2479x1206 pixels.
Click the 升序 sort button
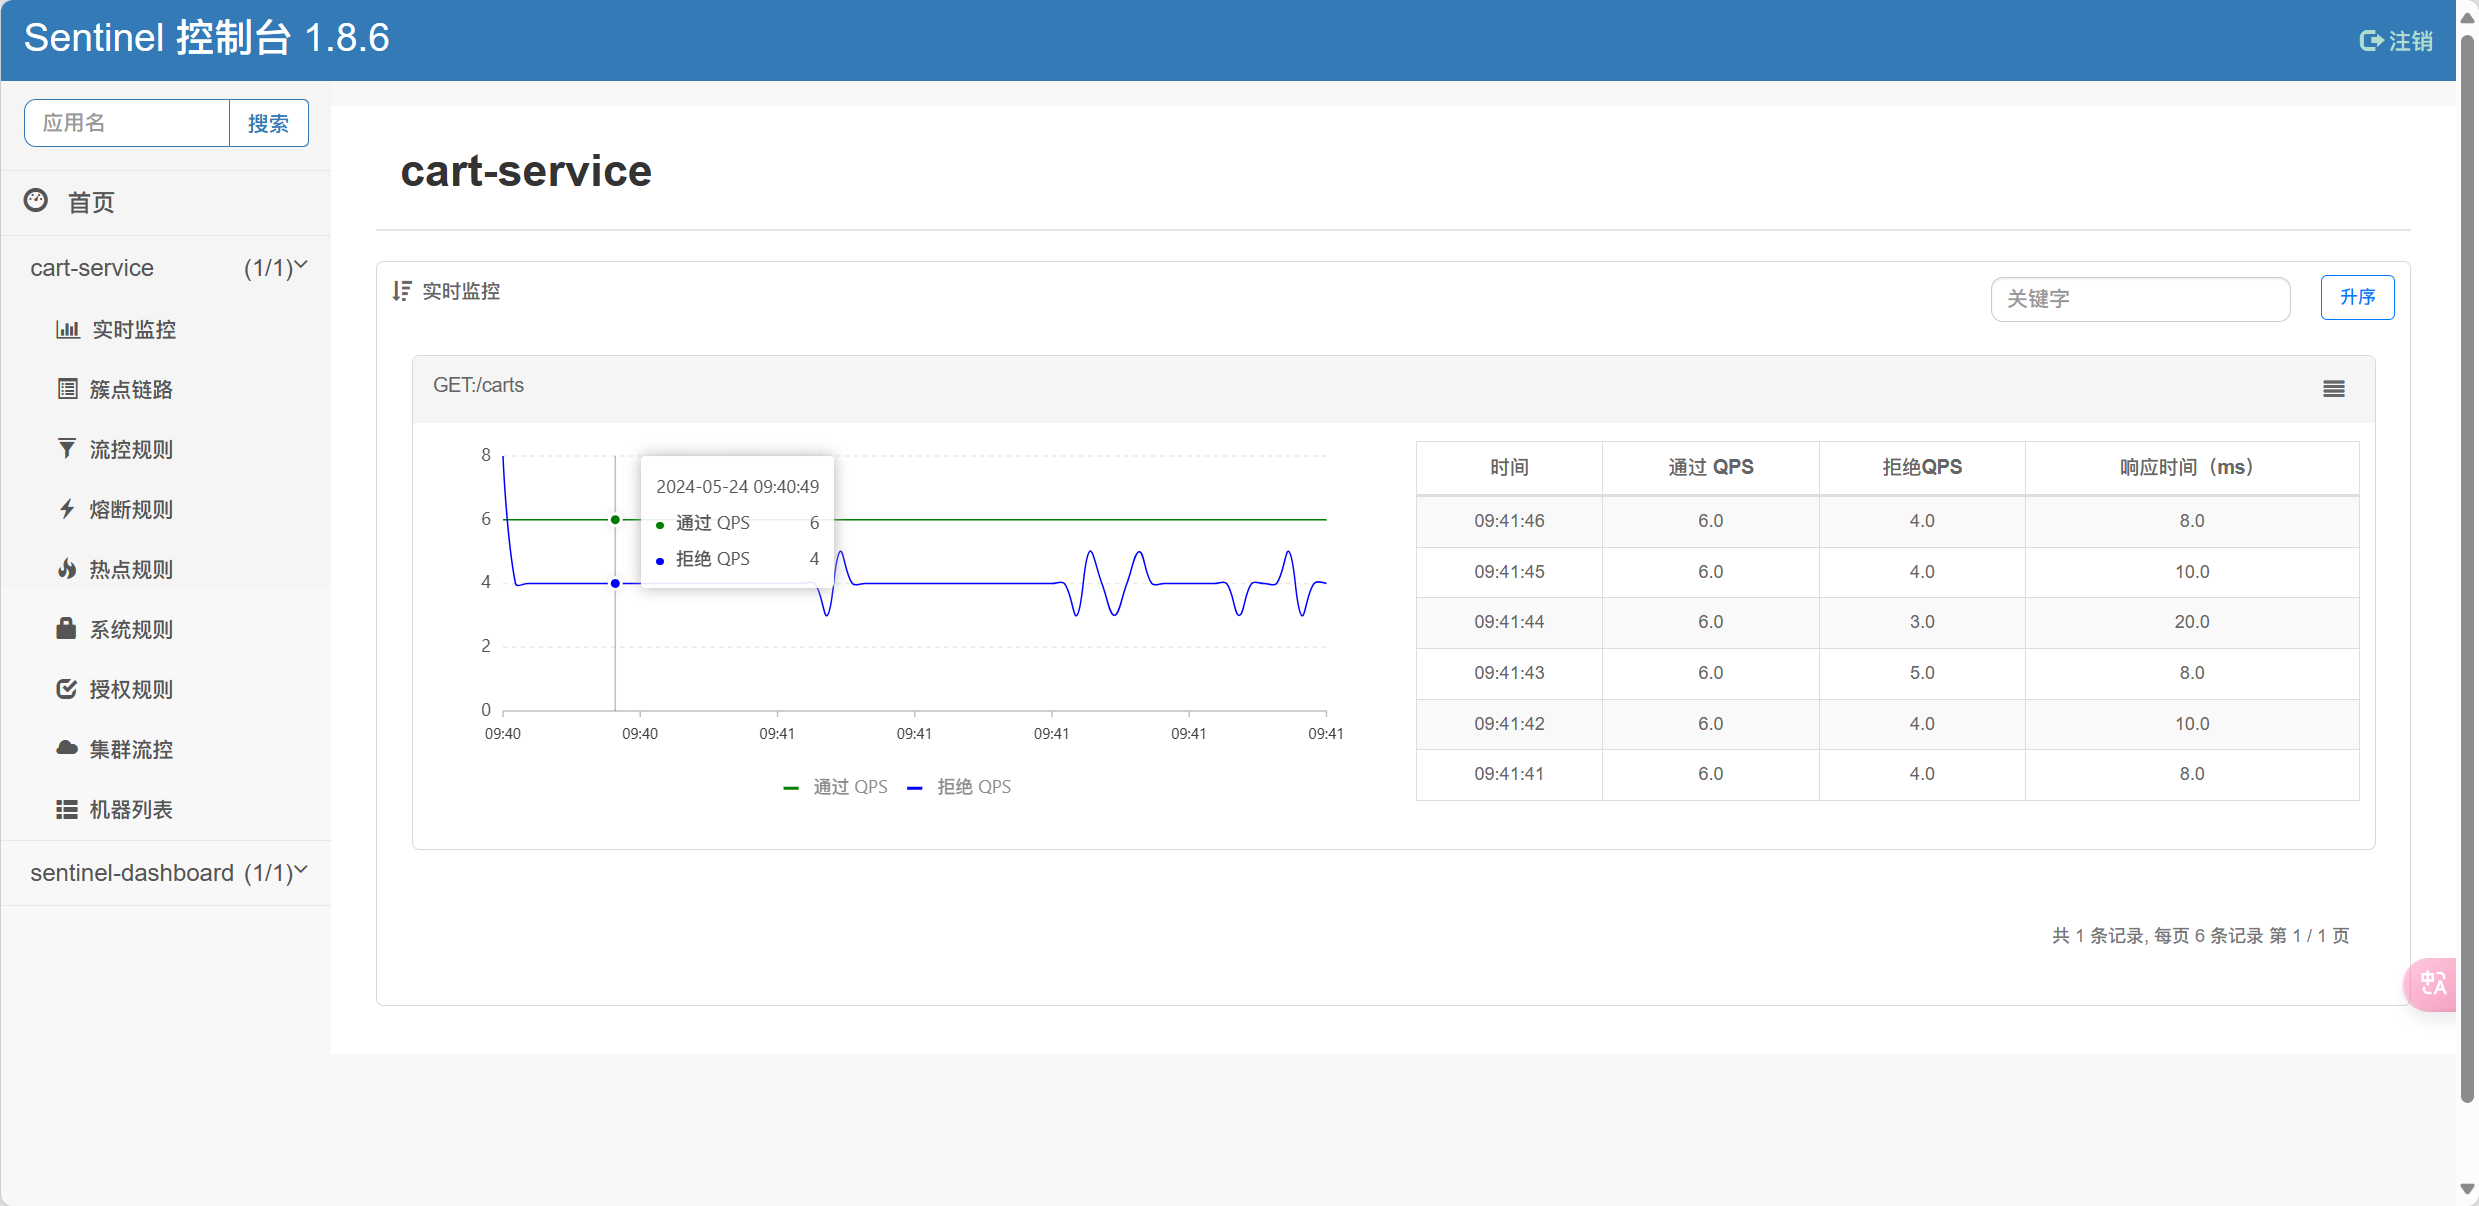[2356, 298]
